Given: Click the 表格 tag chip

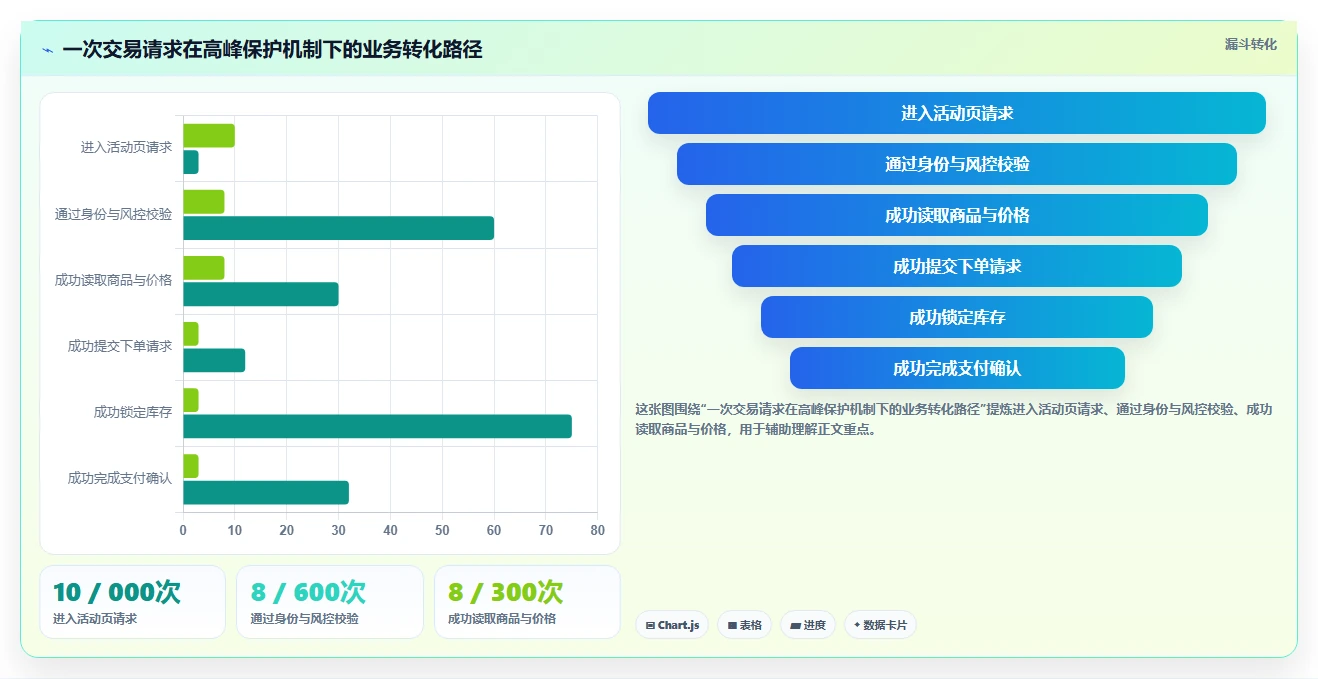Looking at the screenshot, I should point(744,625).
